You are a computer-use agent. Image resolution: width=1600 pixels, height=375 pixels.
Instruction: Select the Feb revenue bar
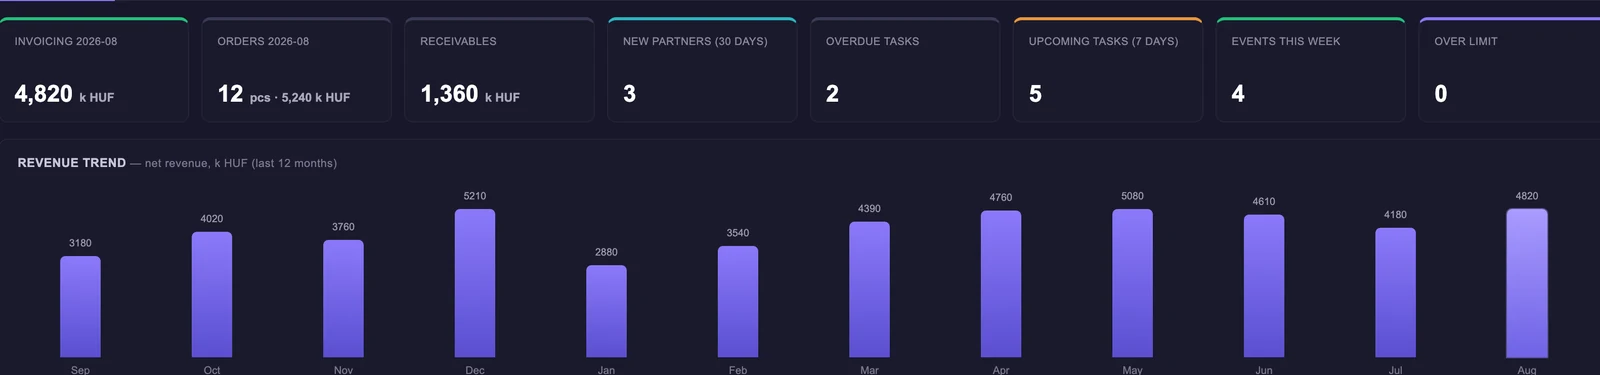click(738, 302)
